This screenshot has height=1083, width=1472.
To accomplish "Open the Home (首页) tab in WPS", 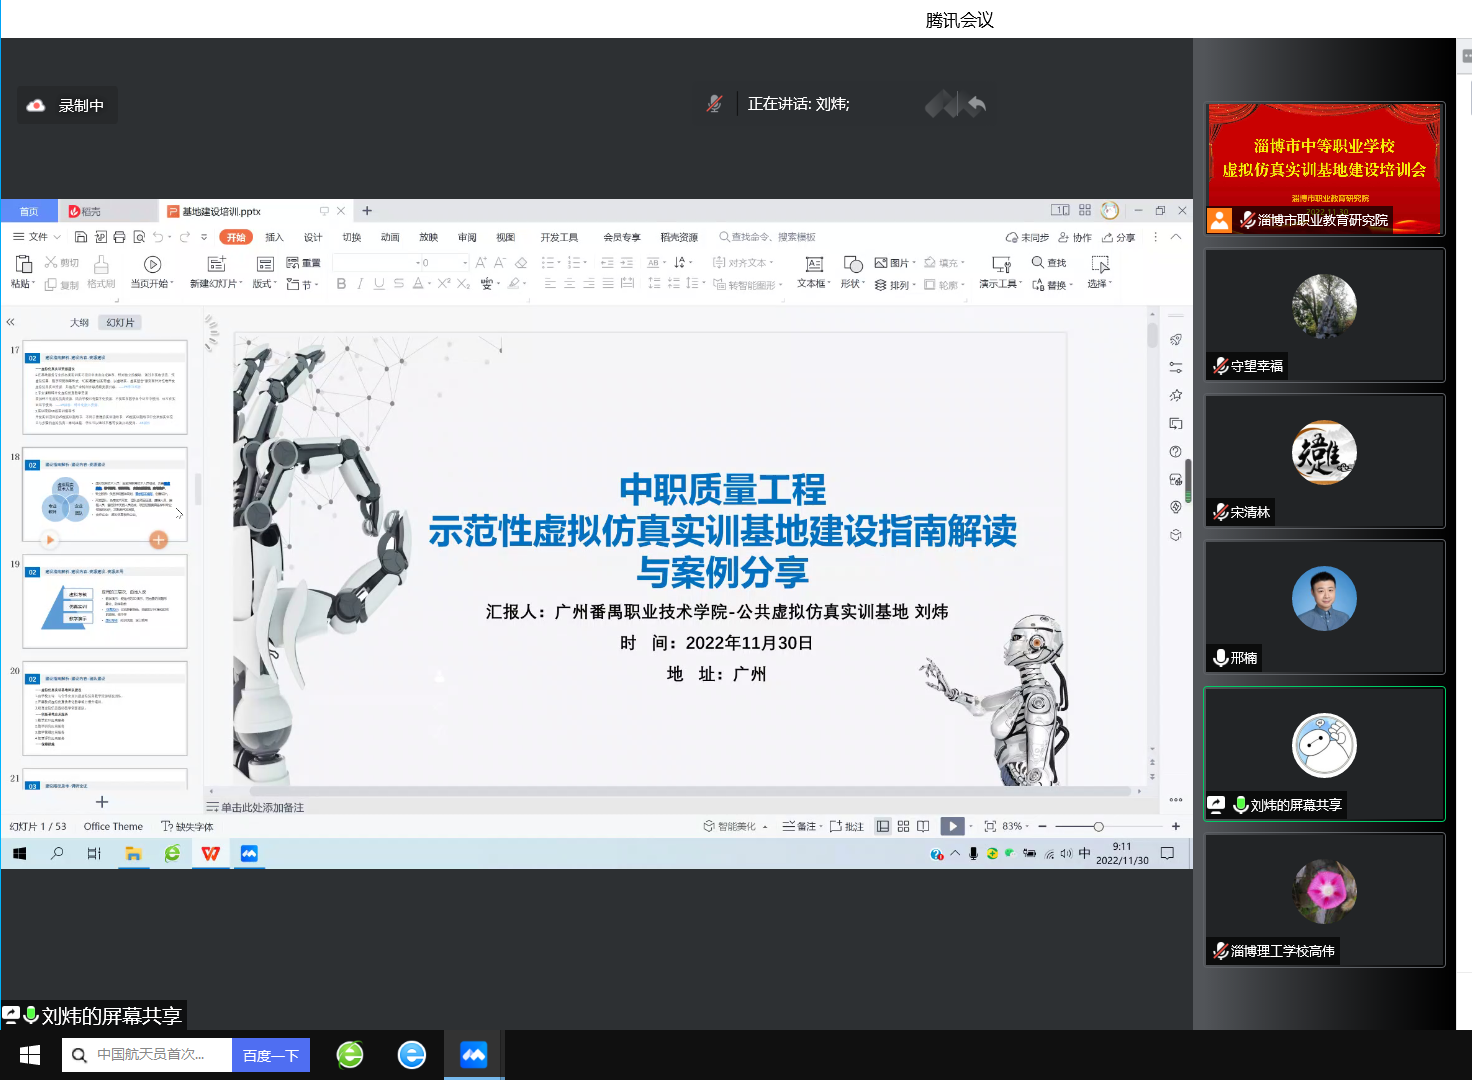I will [29, 211].
